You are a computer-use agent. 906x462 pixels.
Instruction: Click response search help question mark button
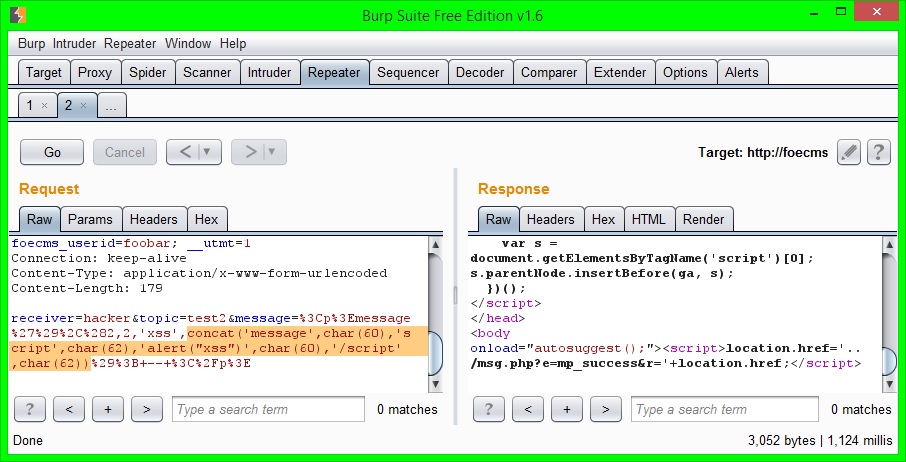pos(488,409)
